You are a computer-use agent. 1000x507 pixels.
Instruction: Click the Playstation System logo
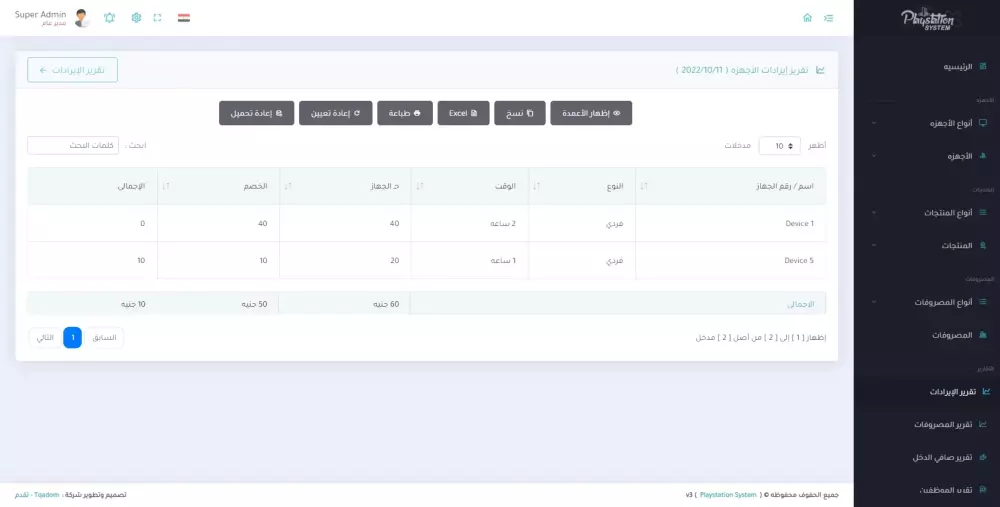click(x=926, y=20)
